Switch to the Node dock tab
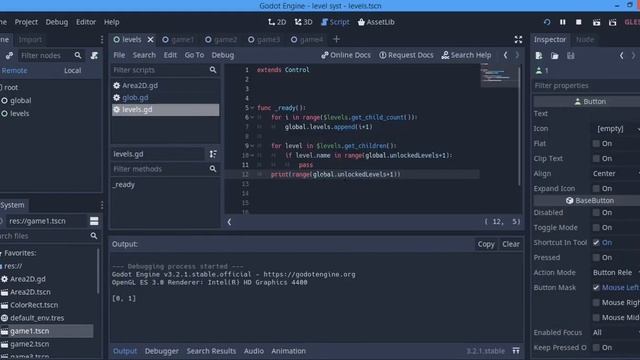Viewport: 640px width, 360px height. [585, 40]
